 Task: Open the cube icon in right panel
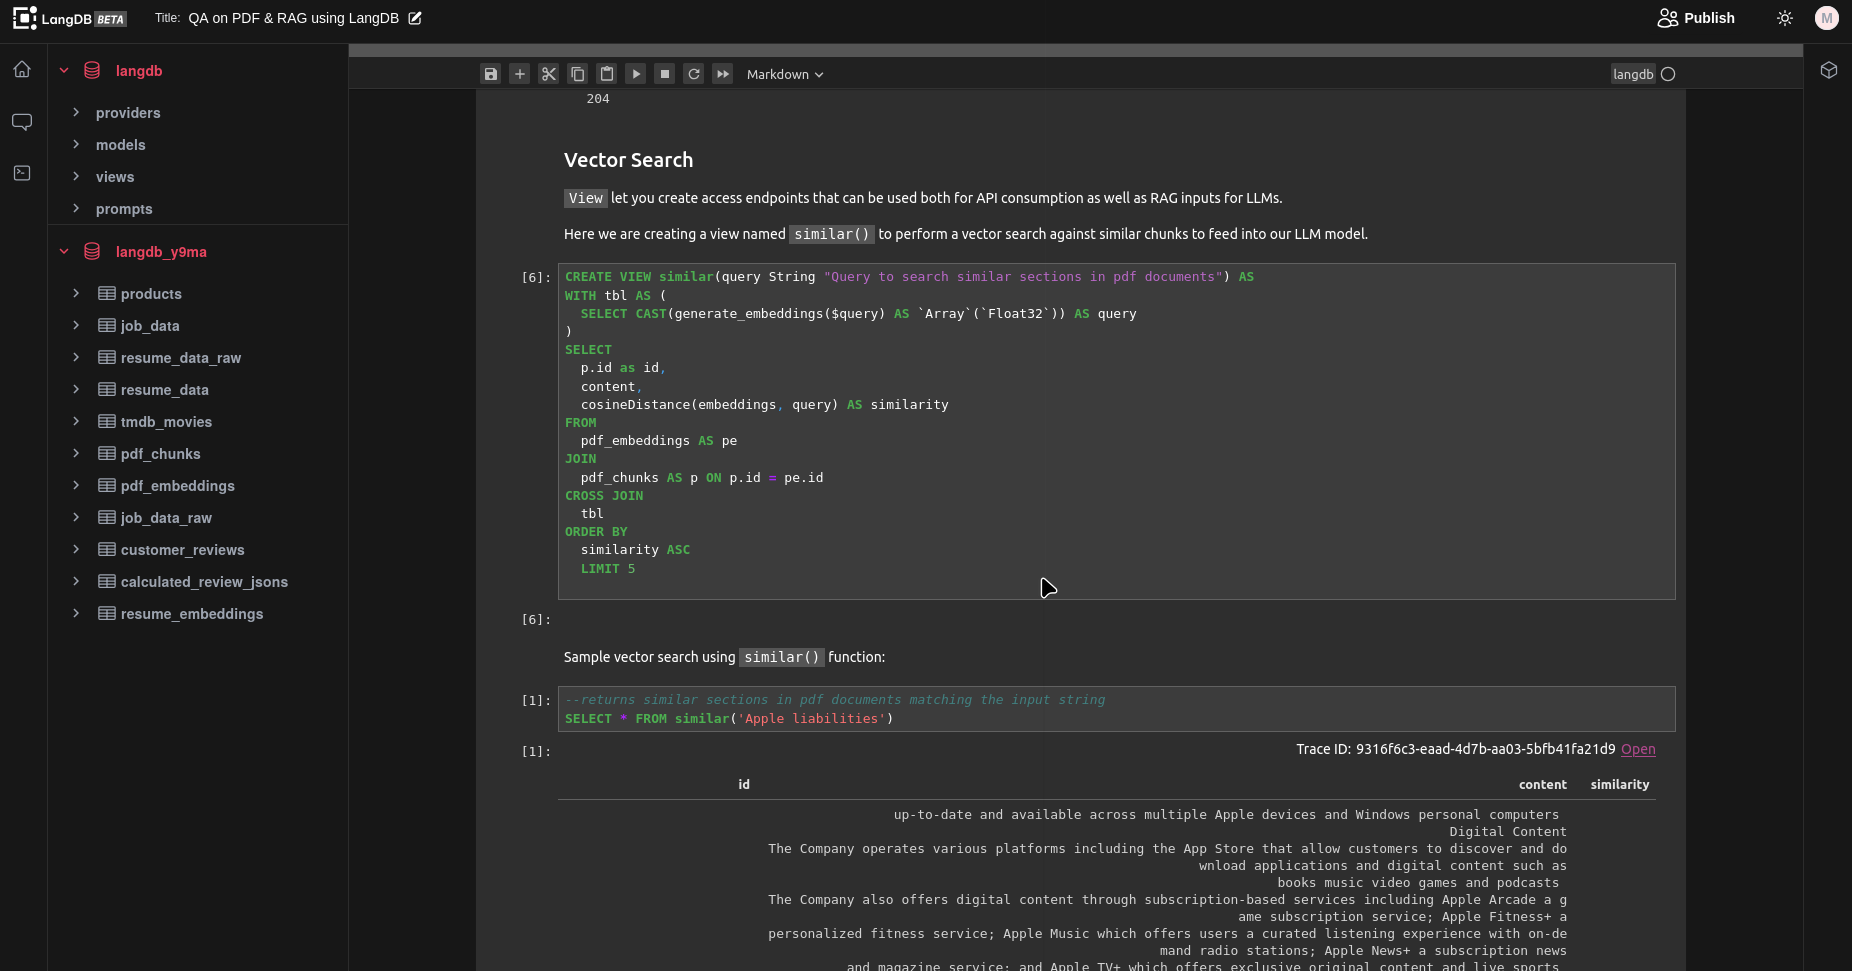click(x=1829, y=70)
